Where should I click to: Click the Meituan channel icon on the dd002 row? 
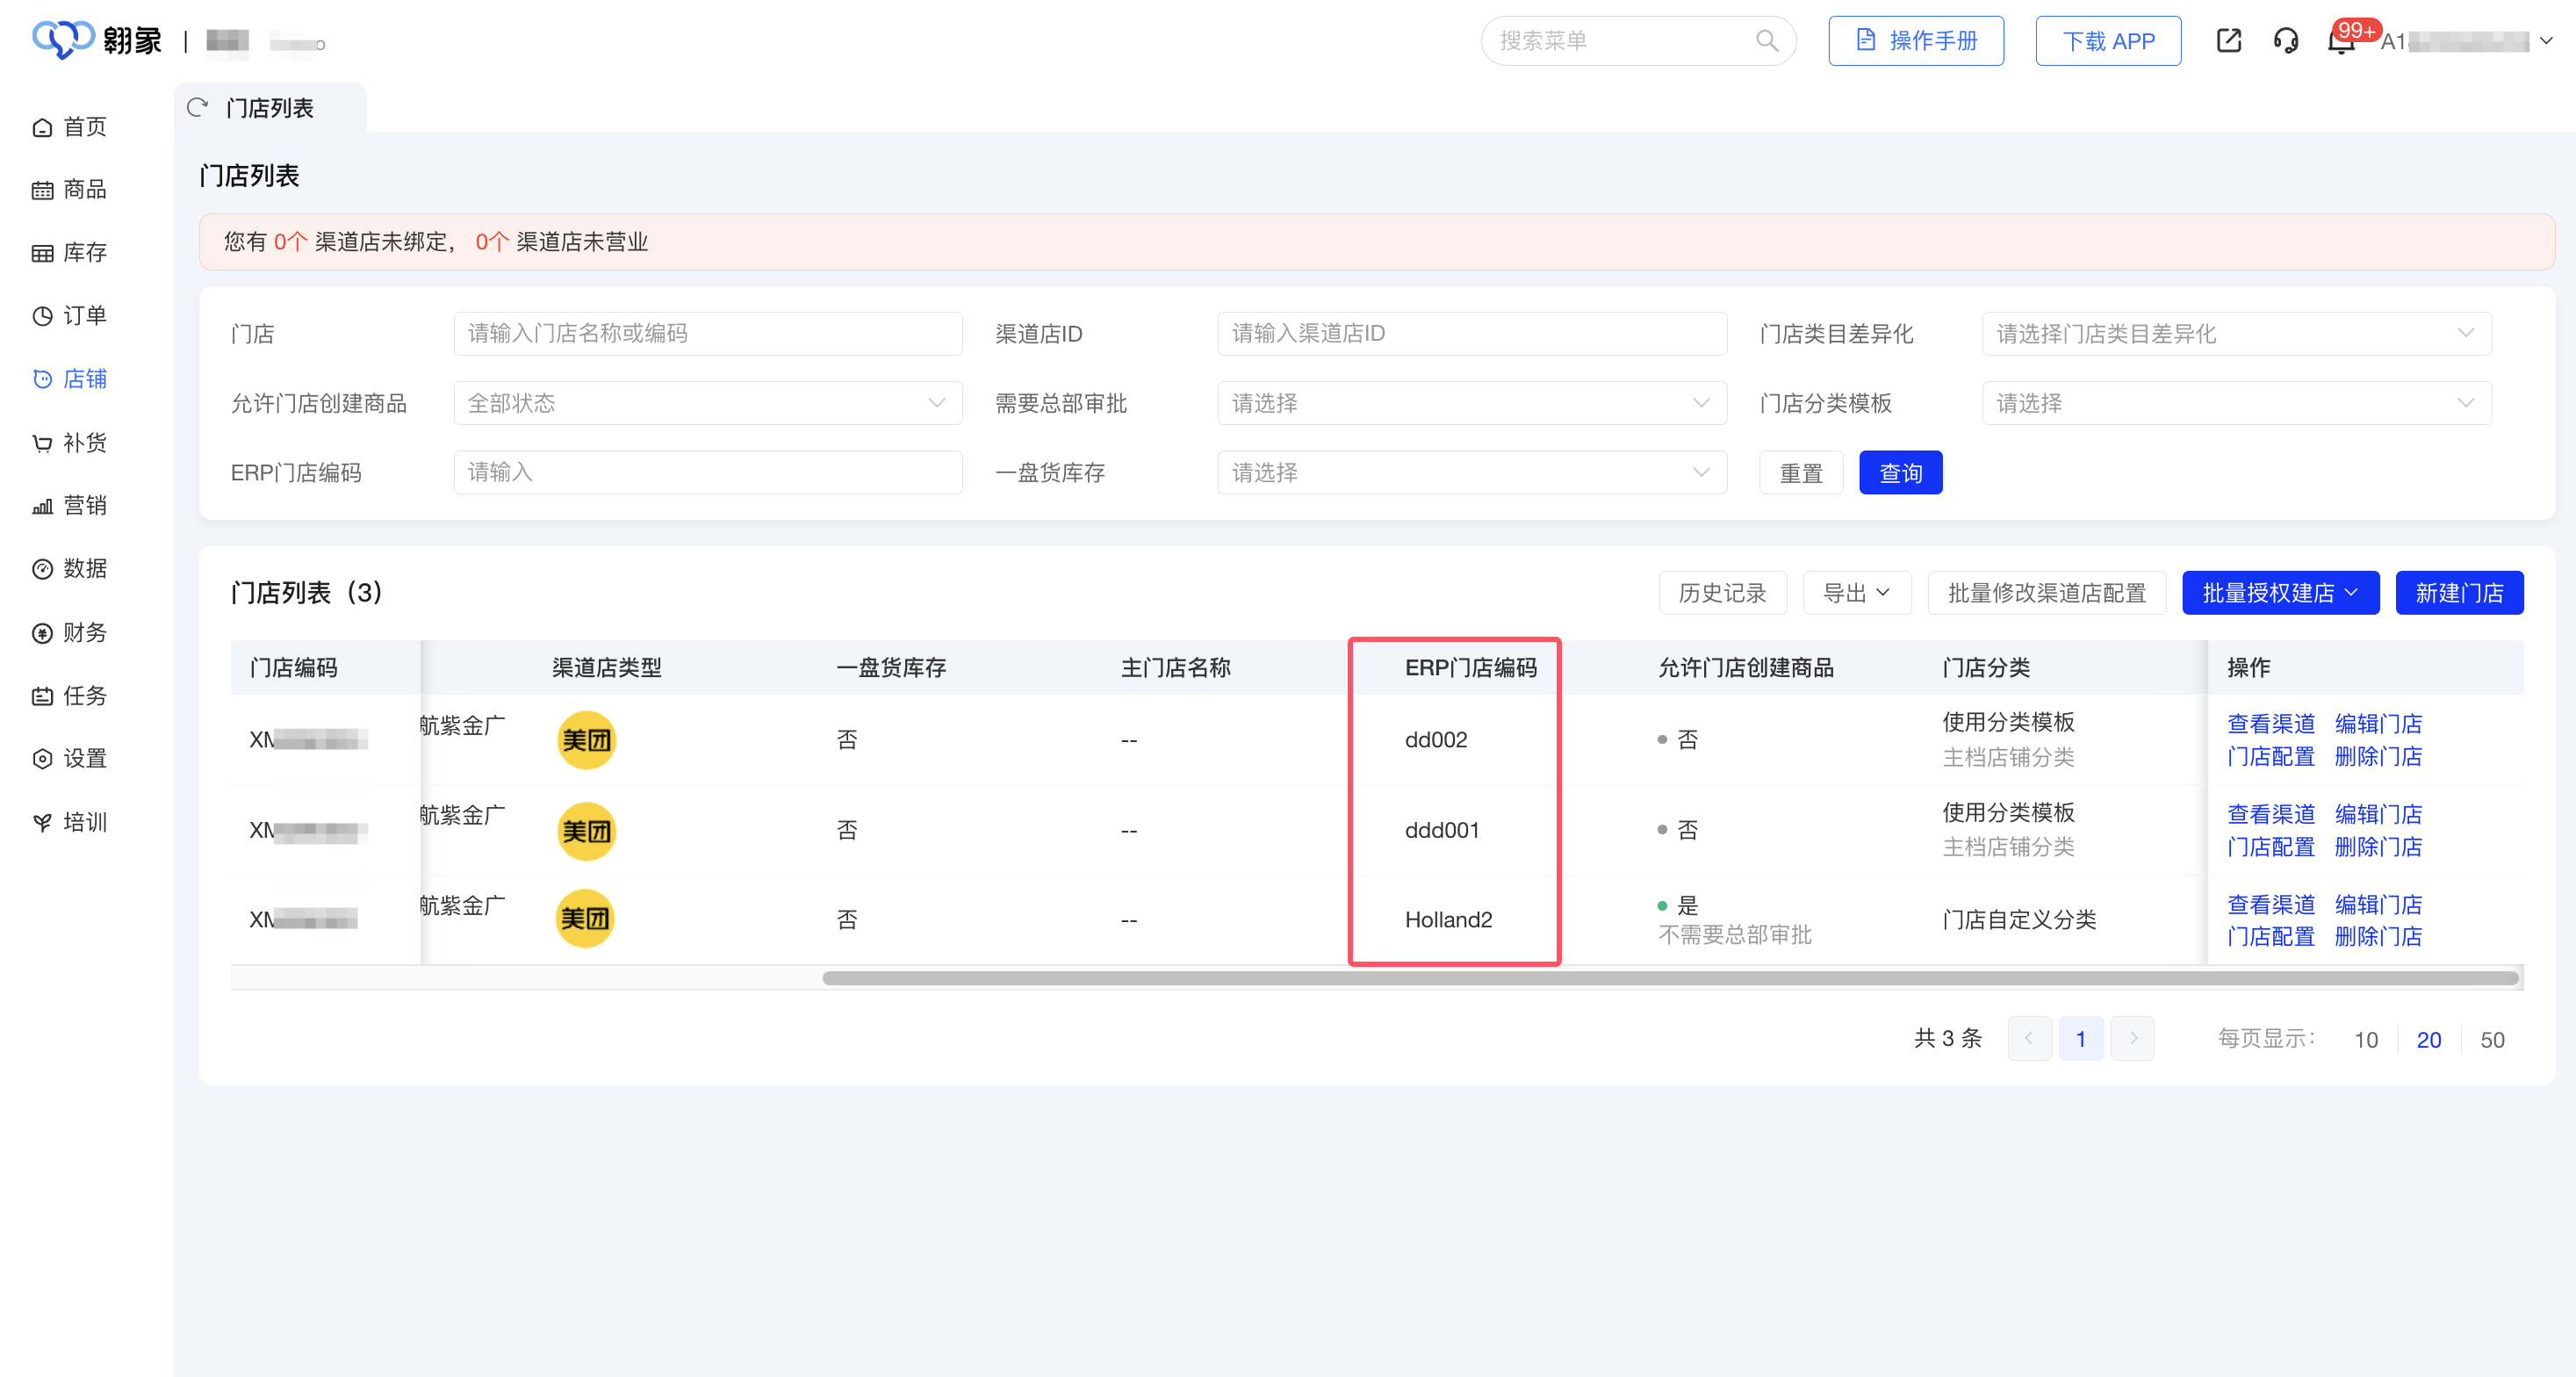(x=586, y=740)
